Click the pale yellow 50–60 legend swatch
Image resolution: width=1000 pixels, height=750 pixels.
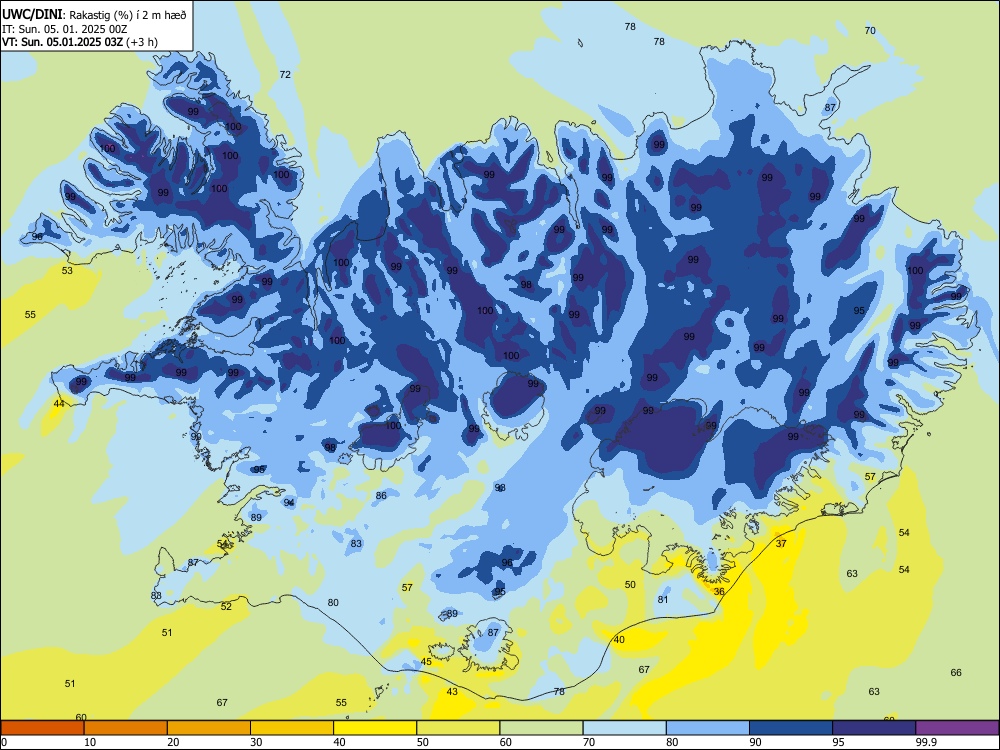[459, 728]
